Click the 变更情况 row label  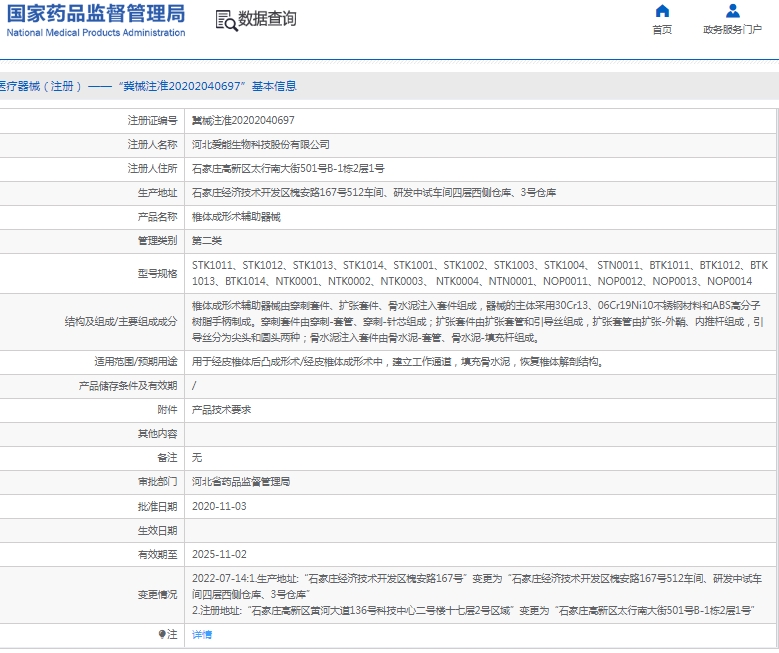coord(157,594)
